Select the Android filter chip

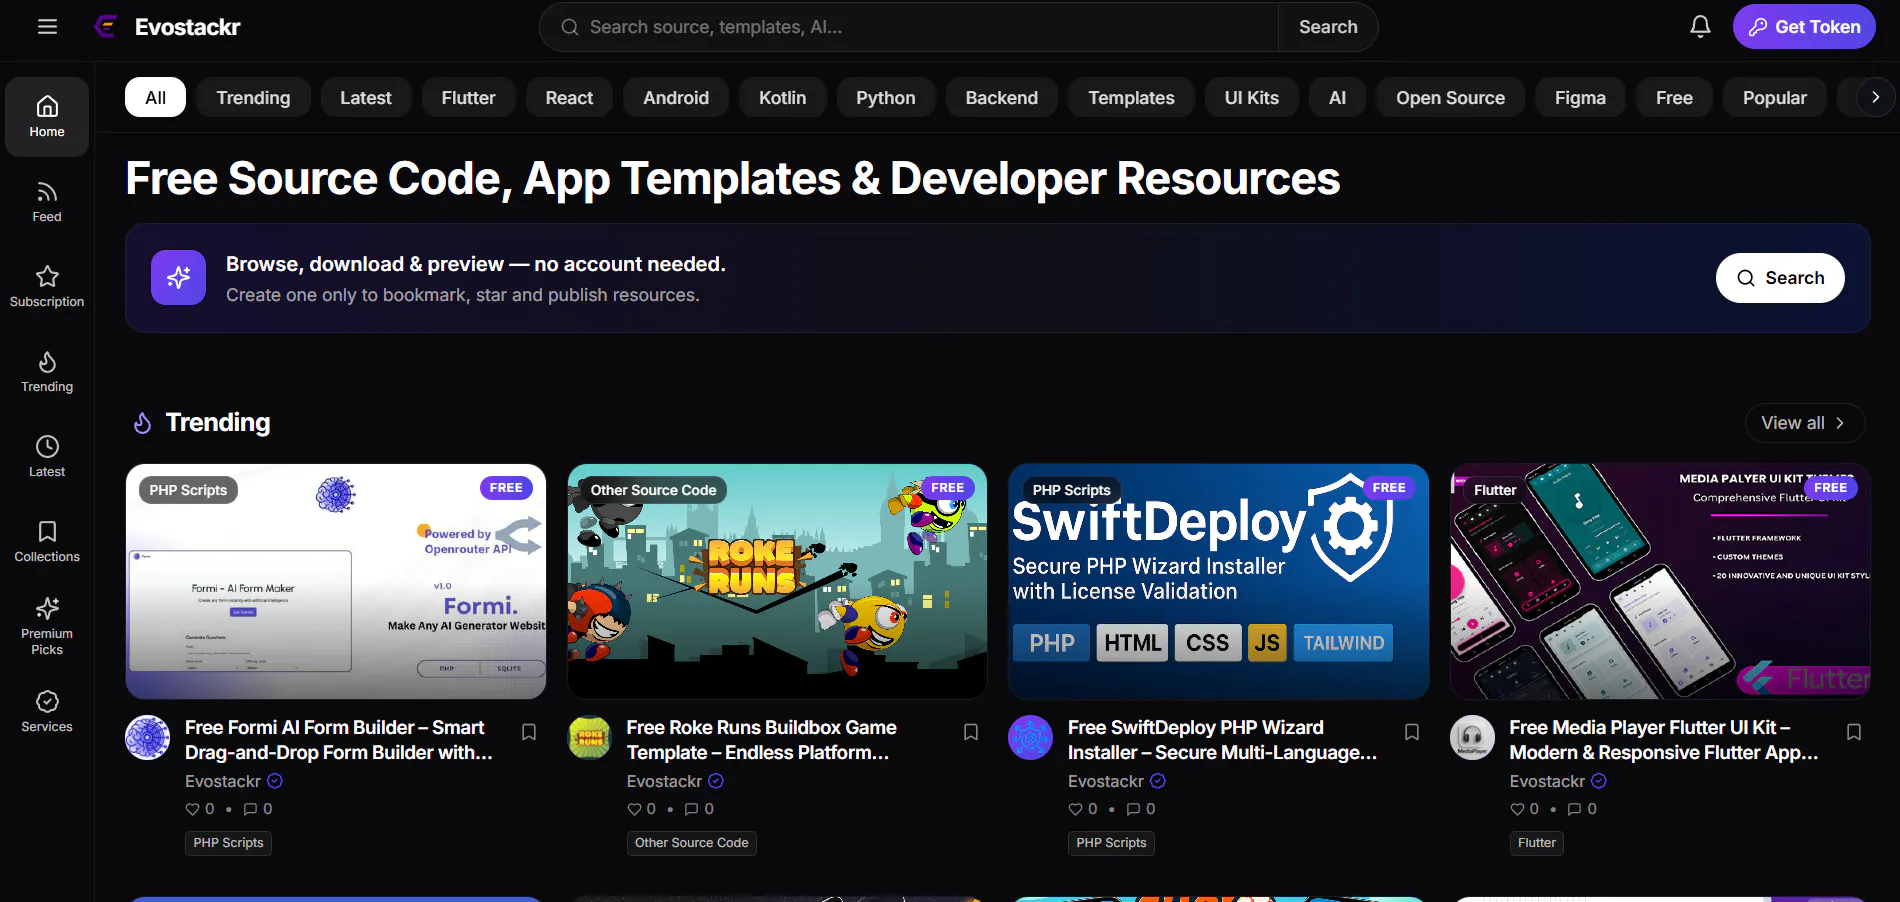tap(676, 97)
